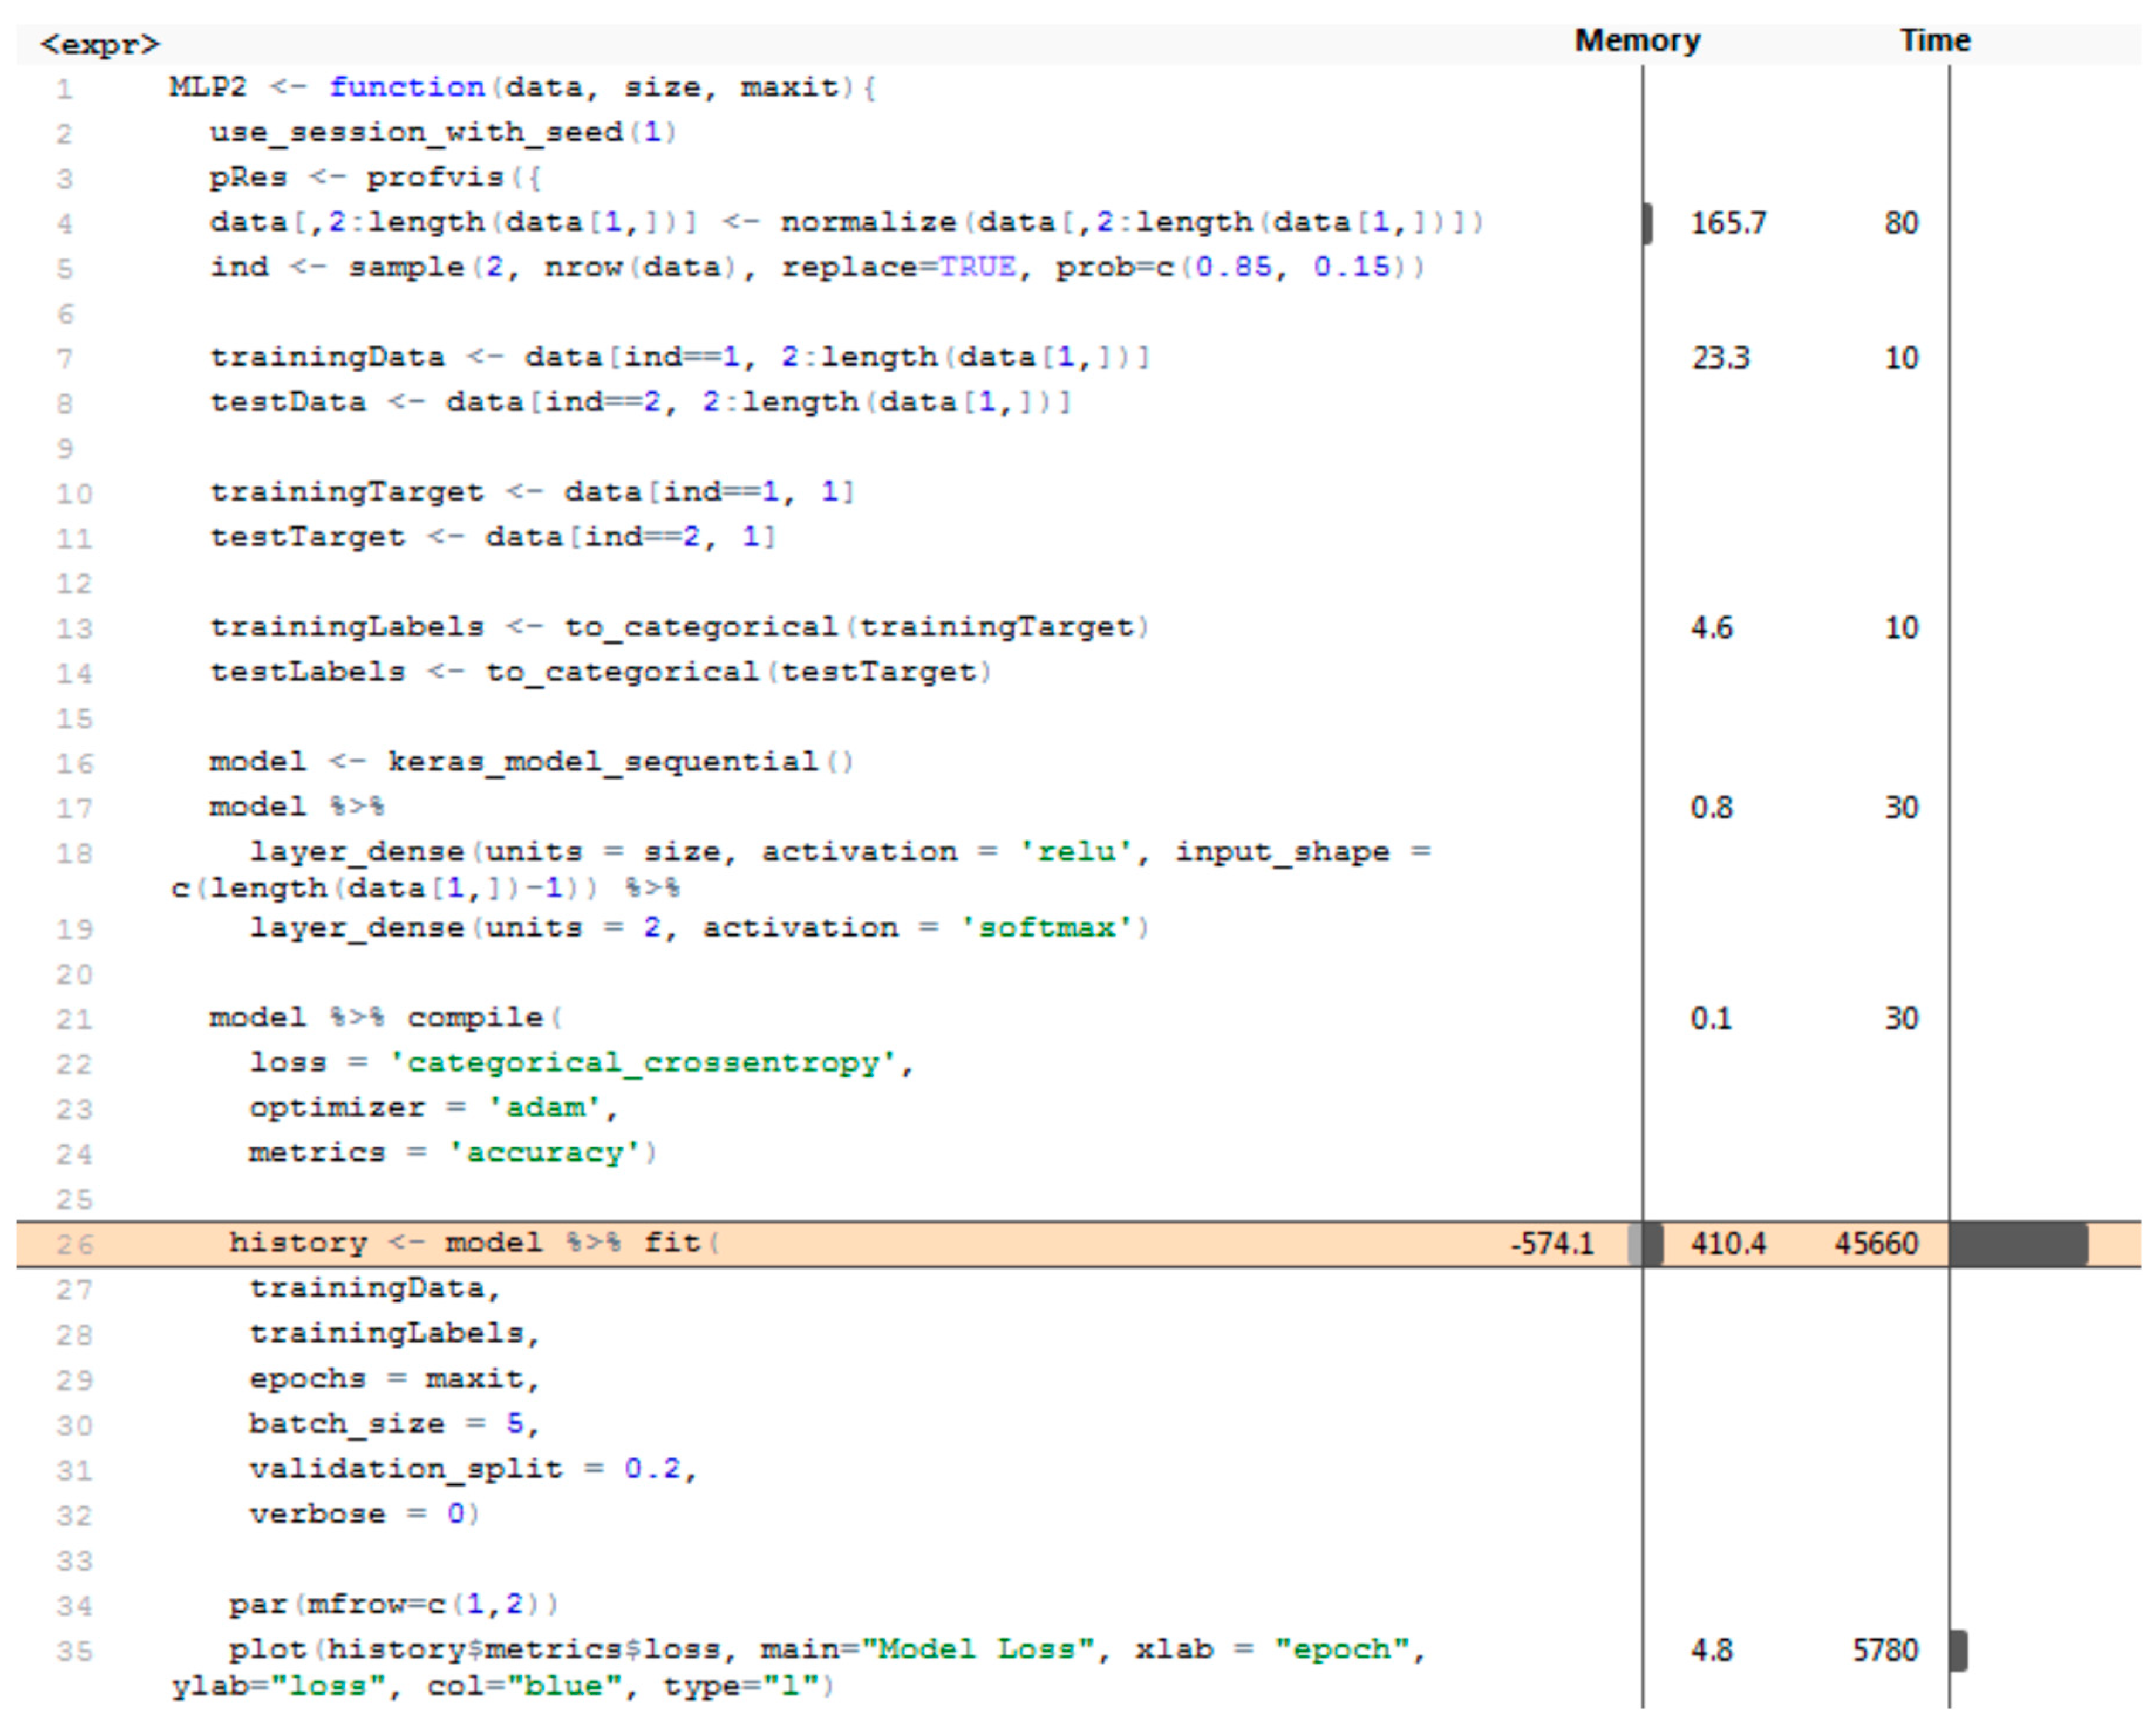The height and width of the screenshot is (1728, 2156).
Task: Click the 165.7 memory value
Action: pos(1728,223)
